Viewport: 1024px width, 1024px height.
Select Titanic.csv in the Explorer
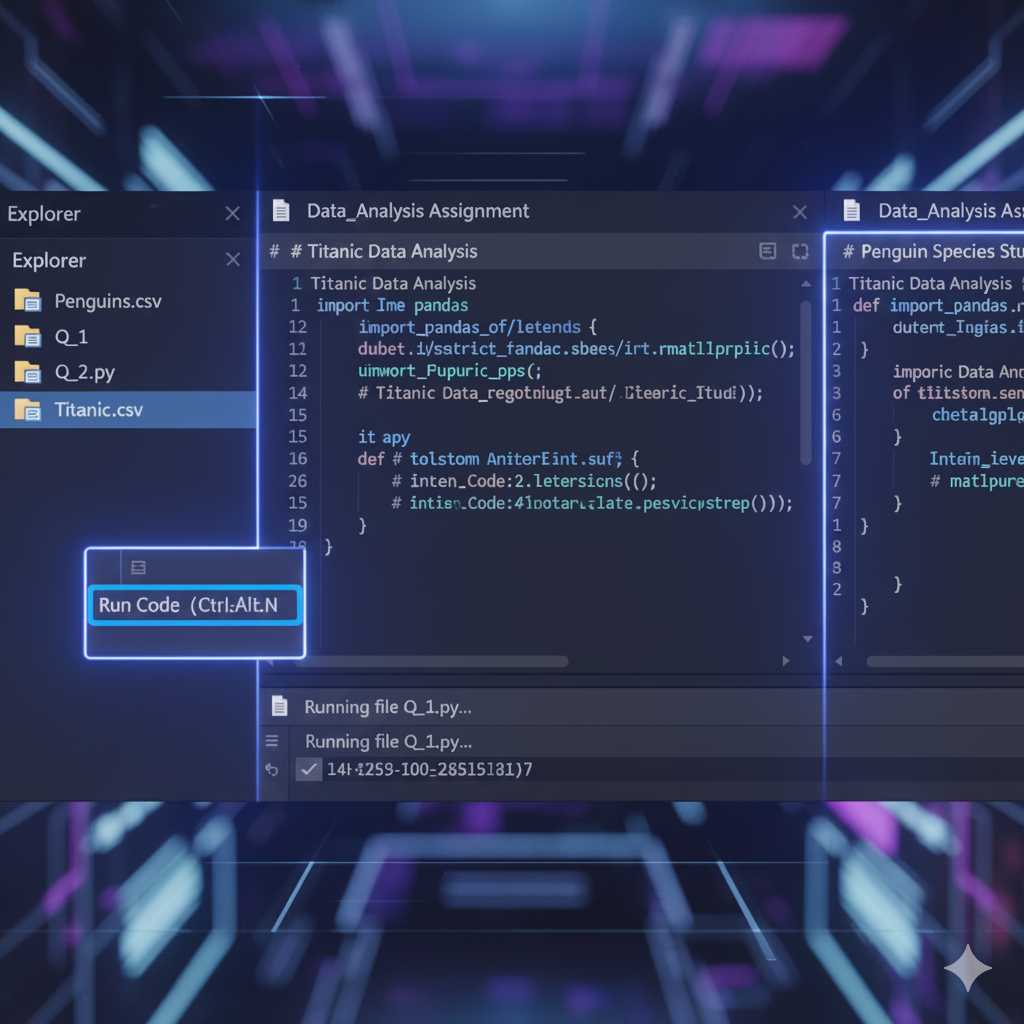98,410
